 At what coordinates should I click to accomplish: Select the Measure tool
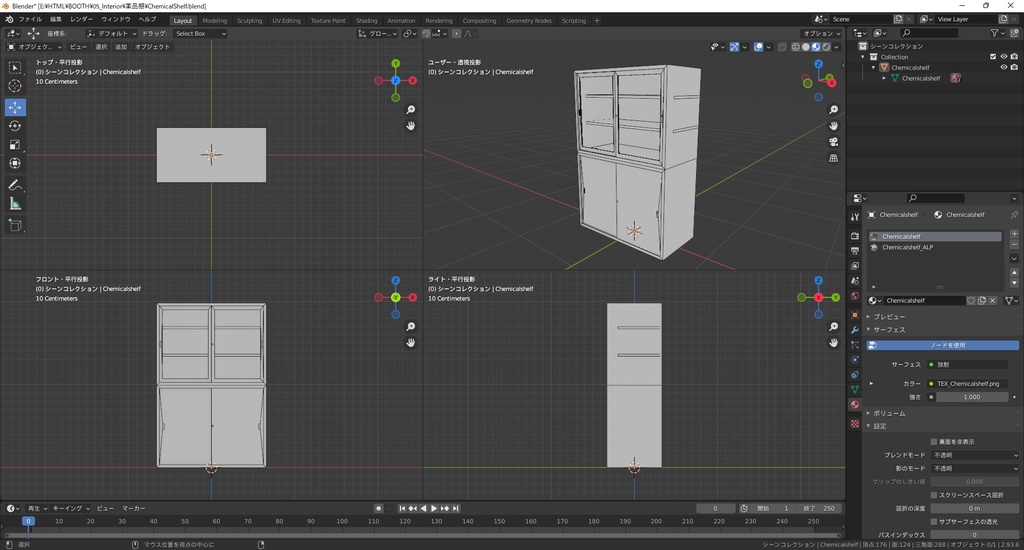point(15,204)
